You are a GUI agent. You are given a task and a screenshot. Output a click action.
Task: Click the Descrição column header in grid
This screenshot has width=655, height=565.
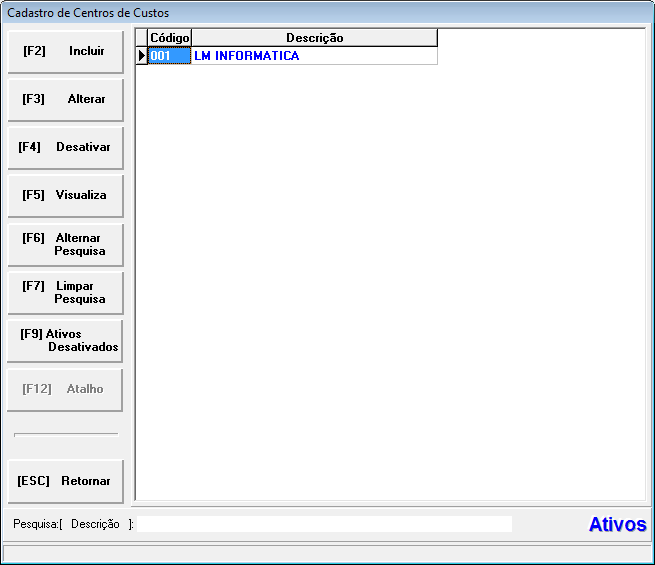314,38
